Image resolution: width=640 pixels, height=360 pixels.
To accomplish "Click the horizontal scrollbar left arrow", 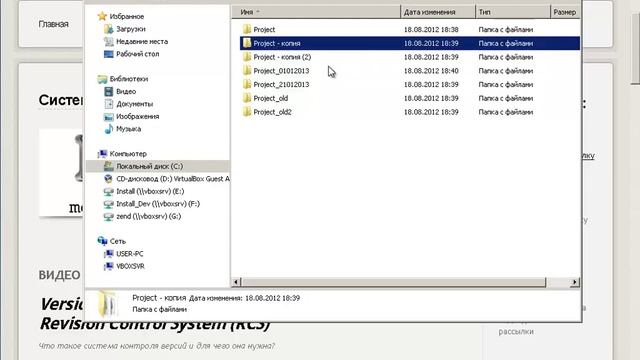I will coord(236,282).
